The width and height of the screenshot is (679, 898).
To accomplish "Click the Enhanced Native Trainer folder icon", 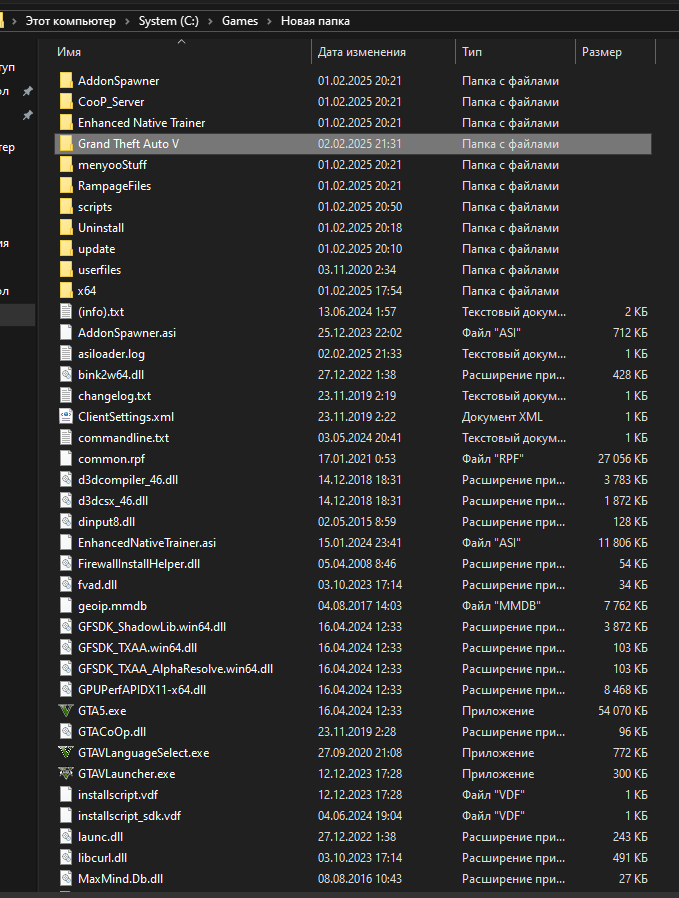I will (x=66, y=123).
